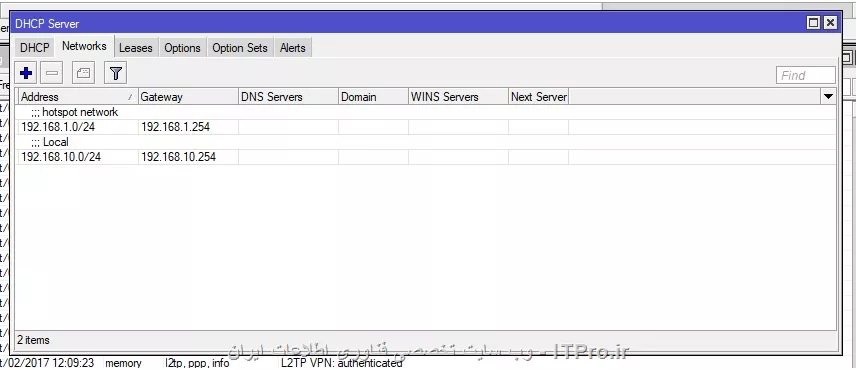Open the filter funnel tool
This screenshot has width=856, height=370.
click(x=115, y=73)
